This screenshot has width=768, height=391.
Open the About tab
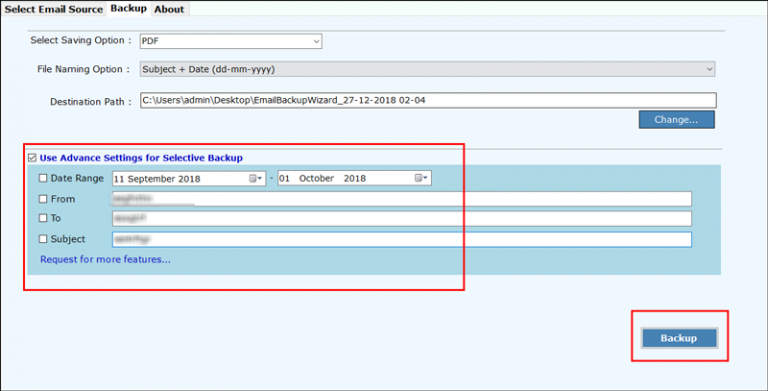coord(169,9)
